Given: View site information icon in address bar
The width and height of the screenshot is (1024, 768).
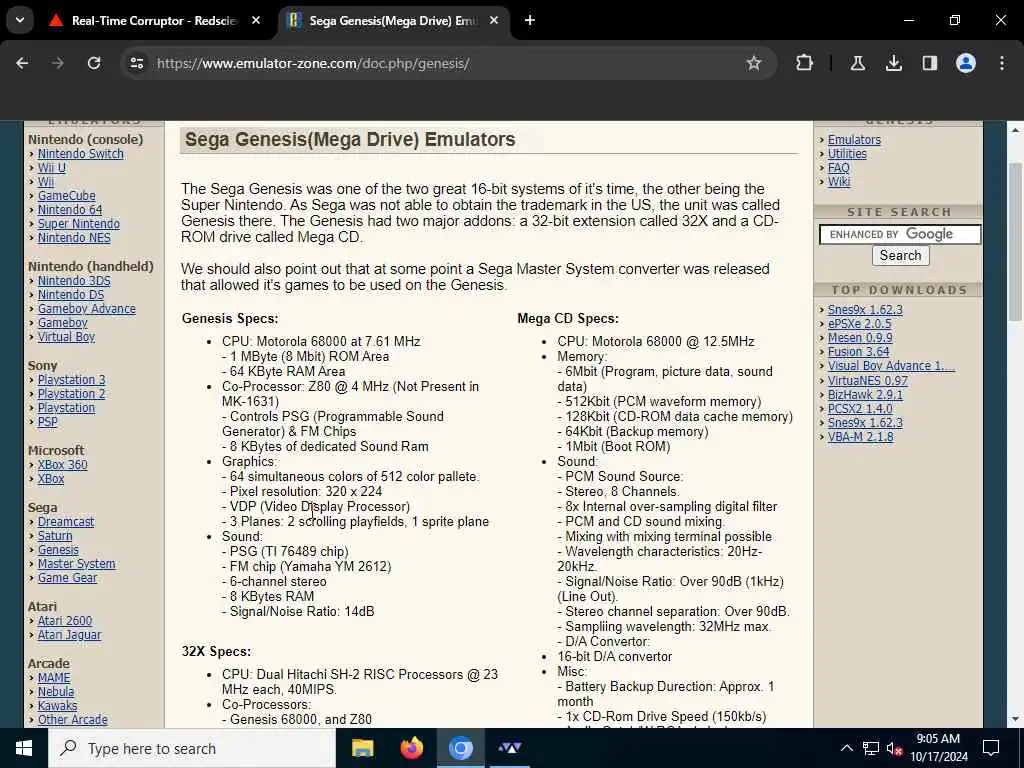Looking at the screenshot, I should (x=136, y=63).
